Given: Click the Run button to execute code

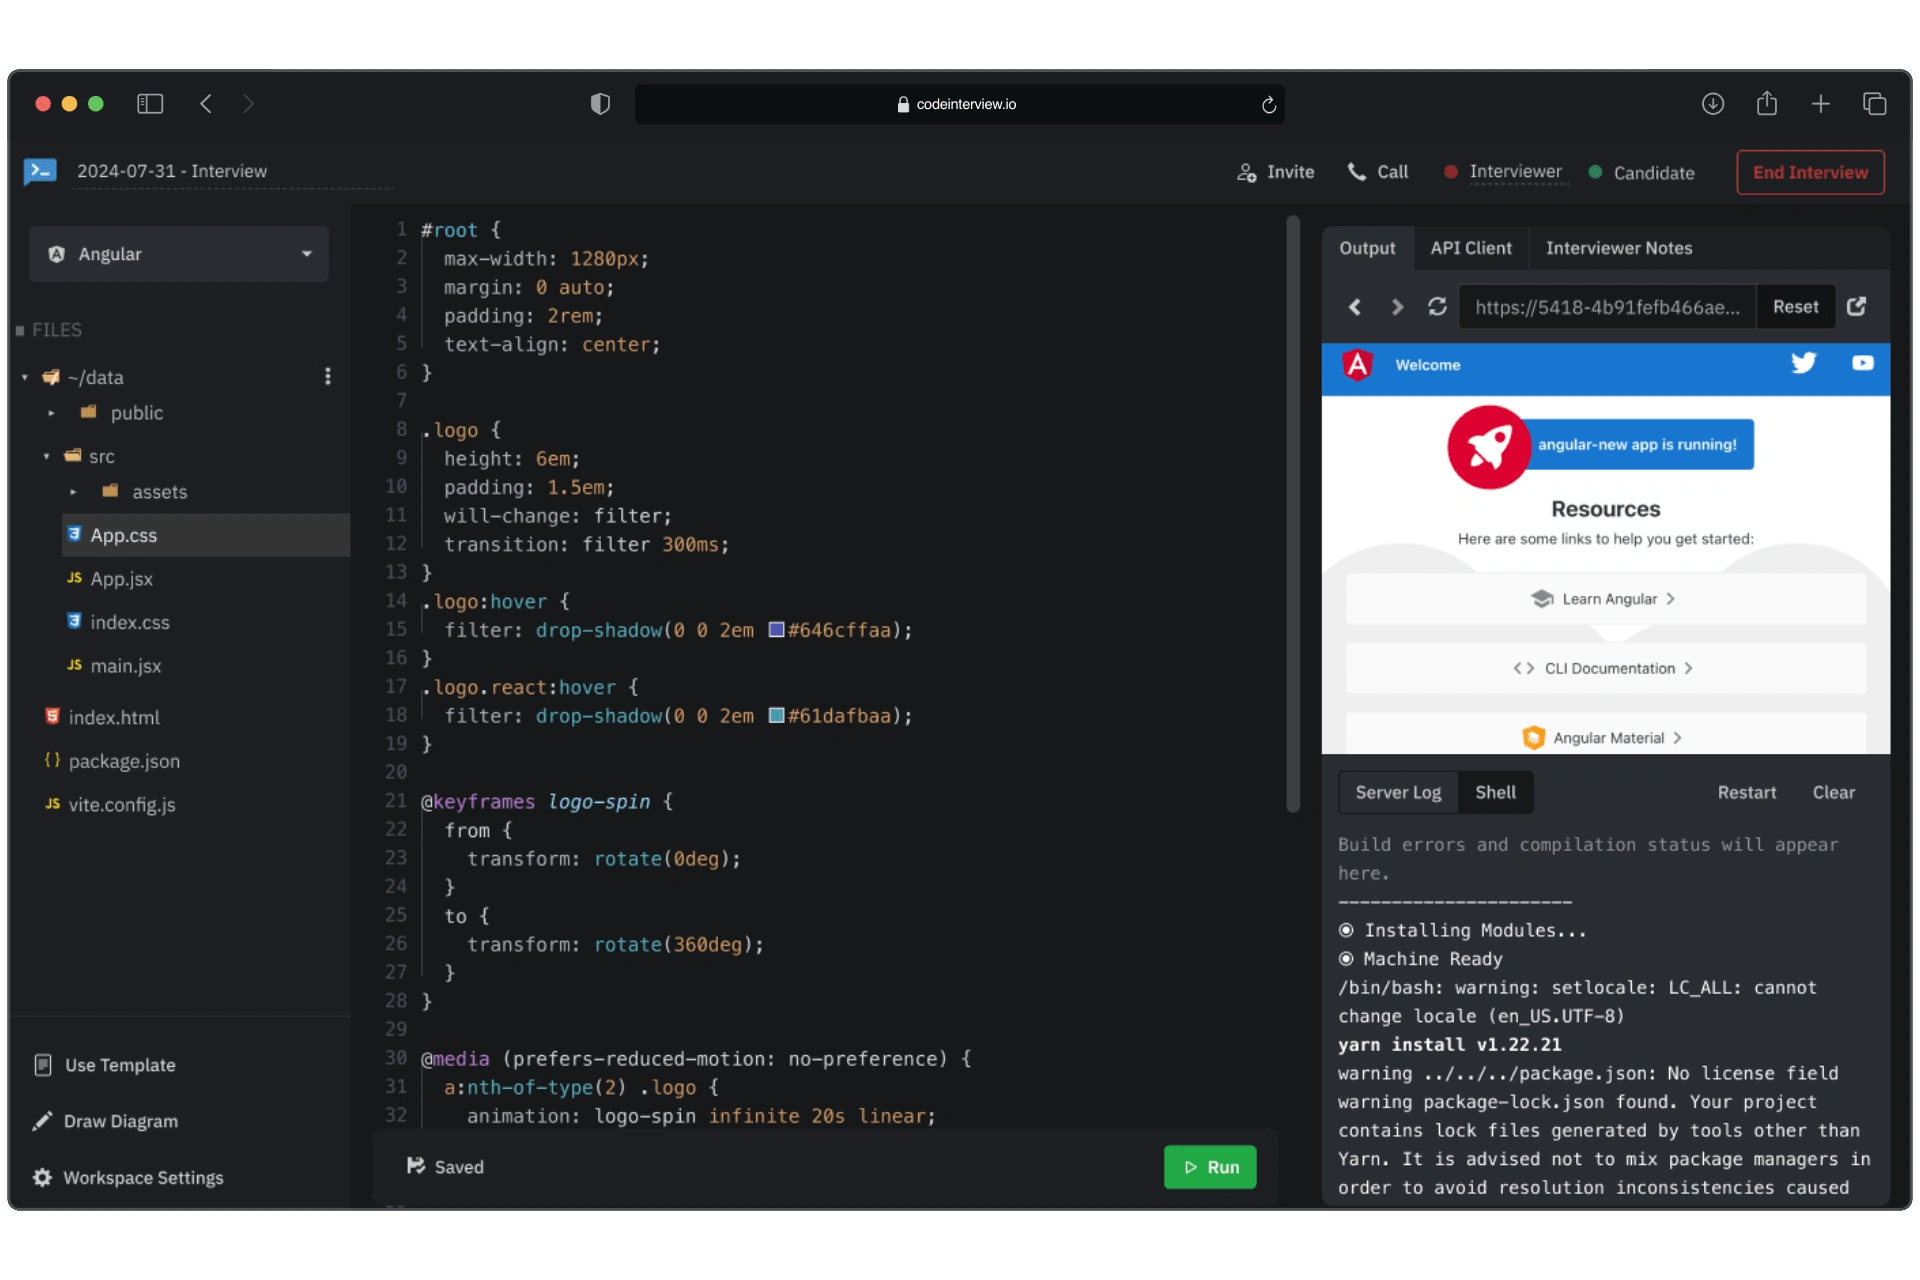Looking at the screenshot, I should pyautogui.click(x=1209, y=1167).
